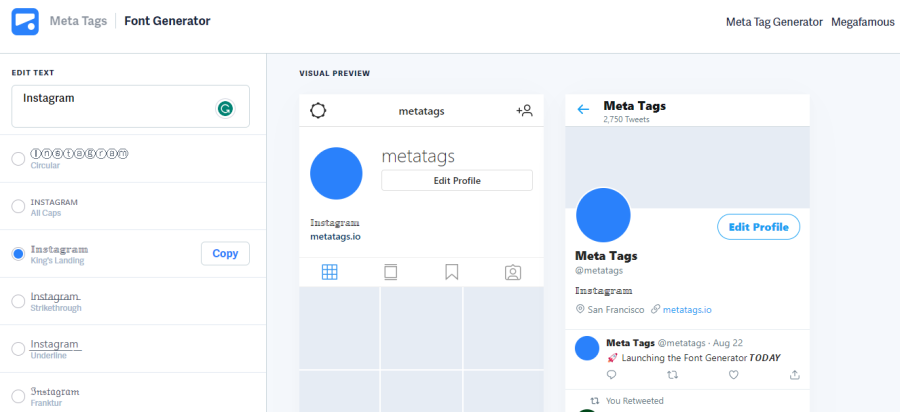Click the styled Instagram bio text in Twitter preview
Image resolution: width=900 pixels, height=412 pixels.
click(603, 291)
